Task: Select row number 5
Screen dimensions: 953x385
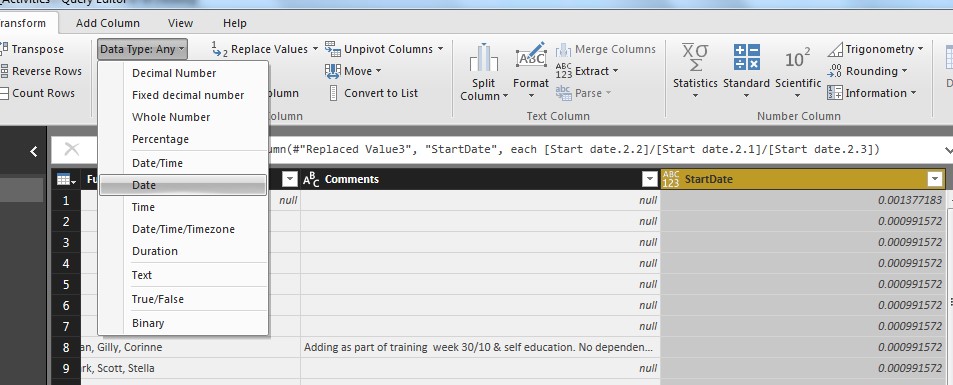Action: click(66, 284)
